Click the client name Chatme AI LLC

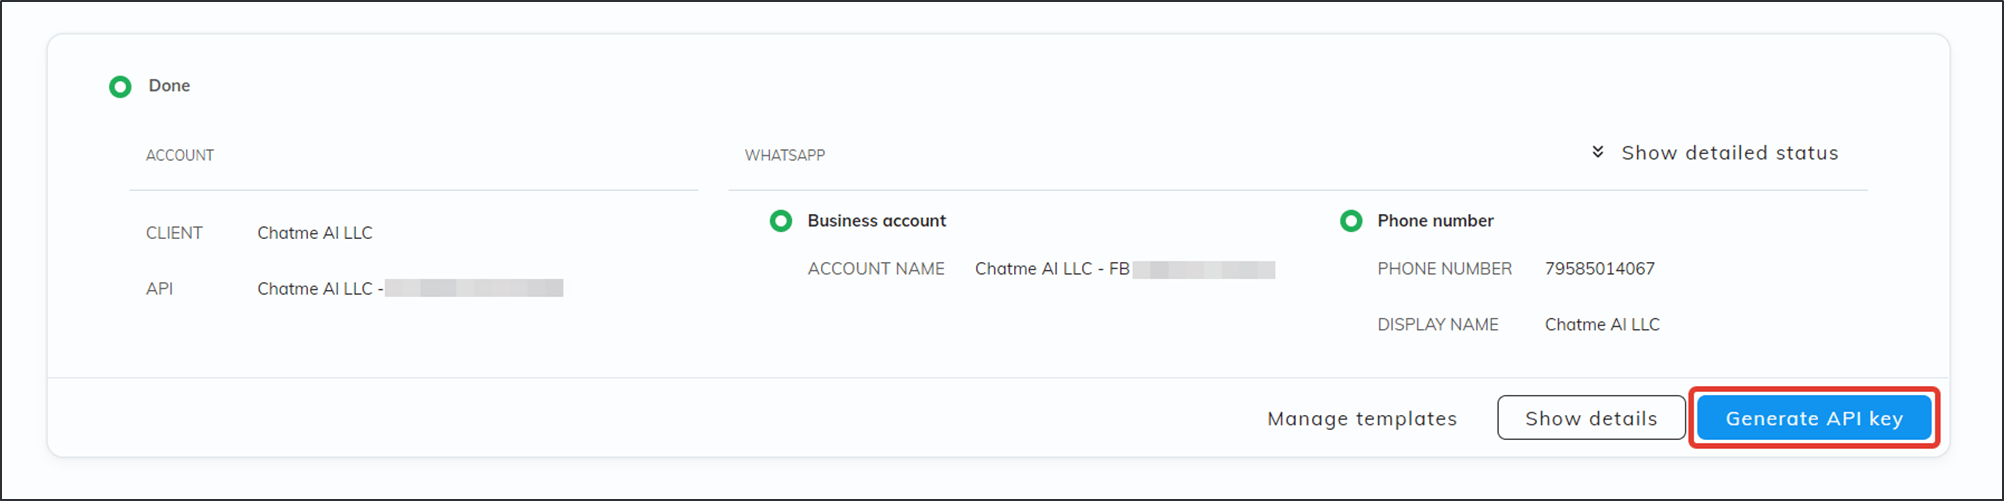tap(315, 233)
